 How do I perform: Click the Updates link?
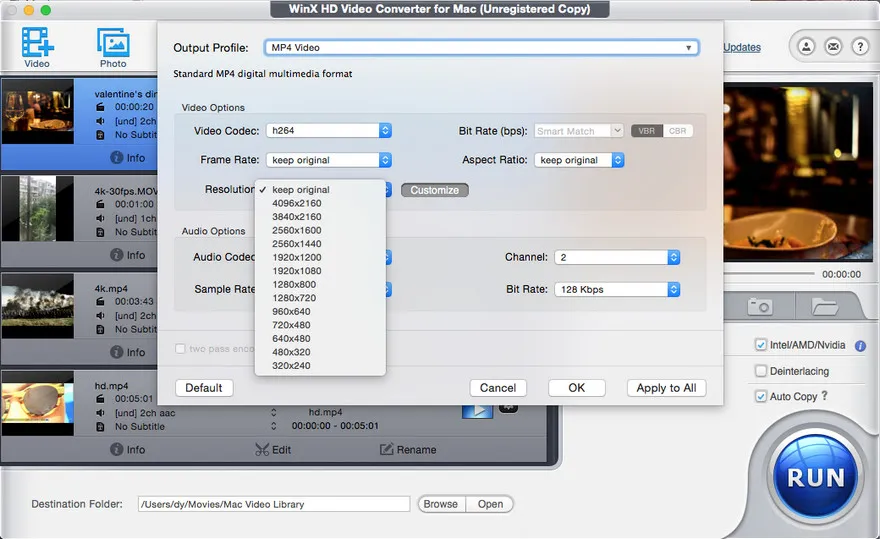point(741,47)
